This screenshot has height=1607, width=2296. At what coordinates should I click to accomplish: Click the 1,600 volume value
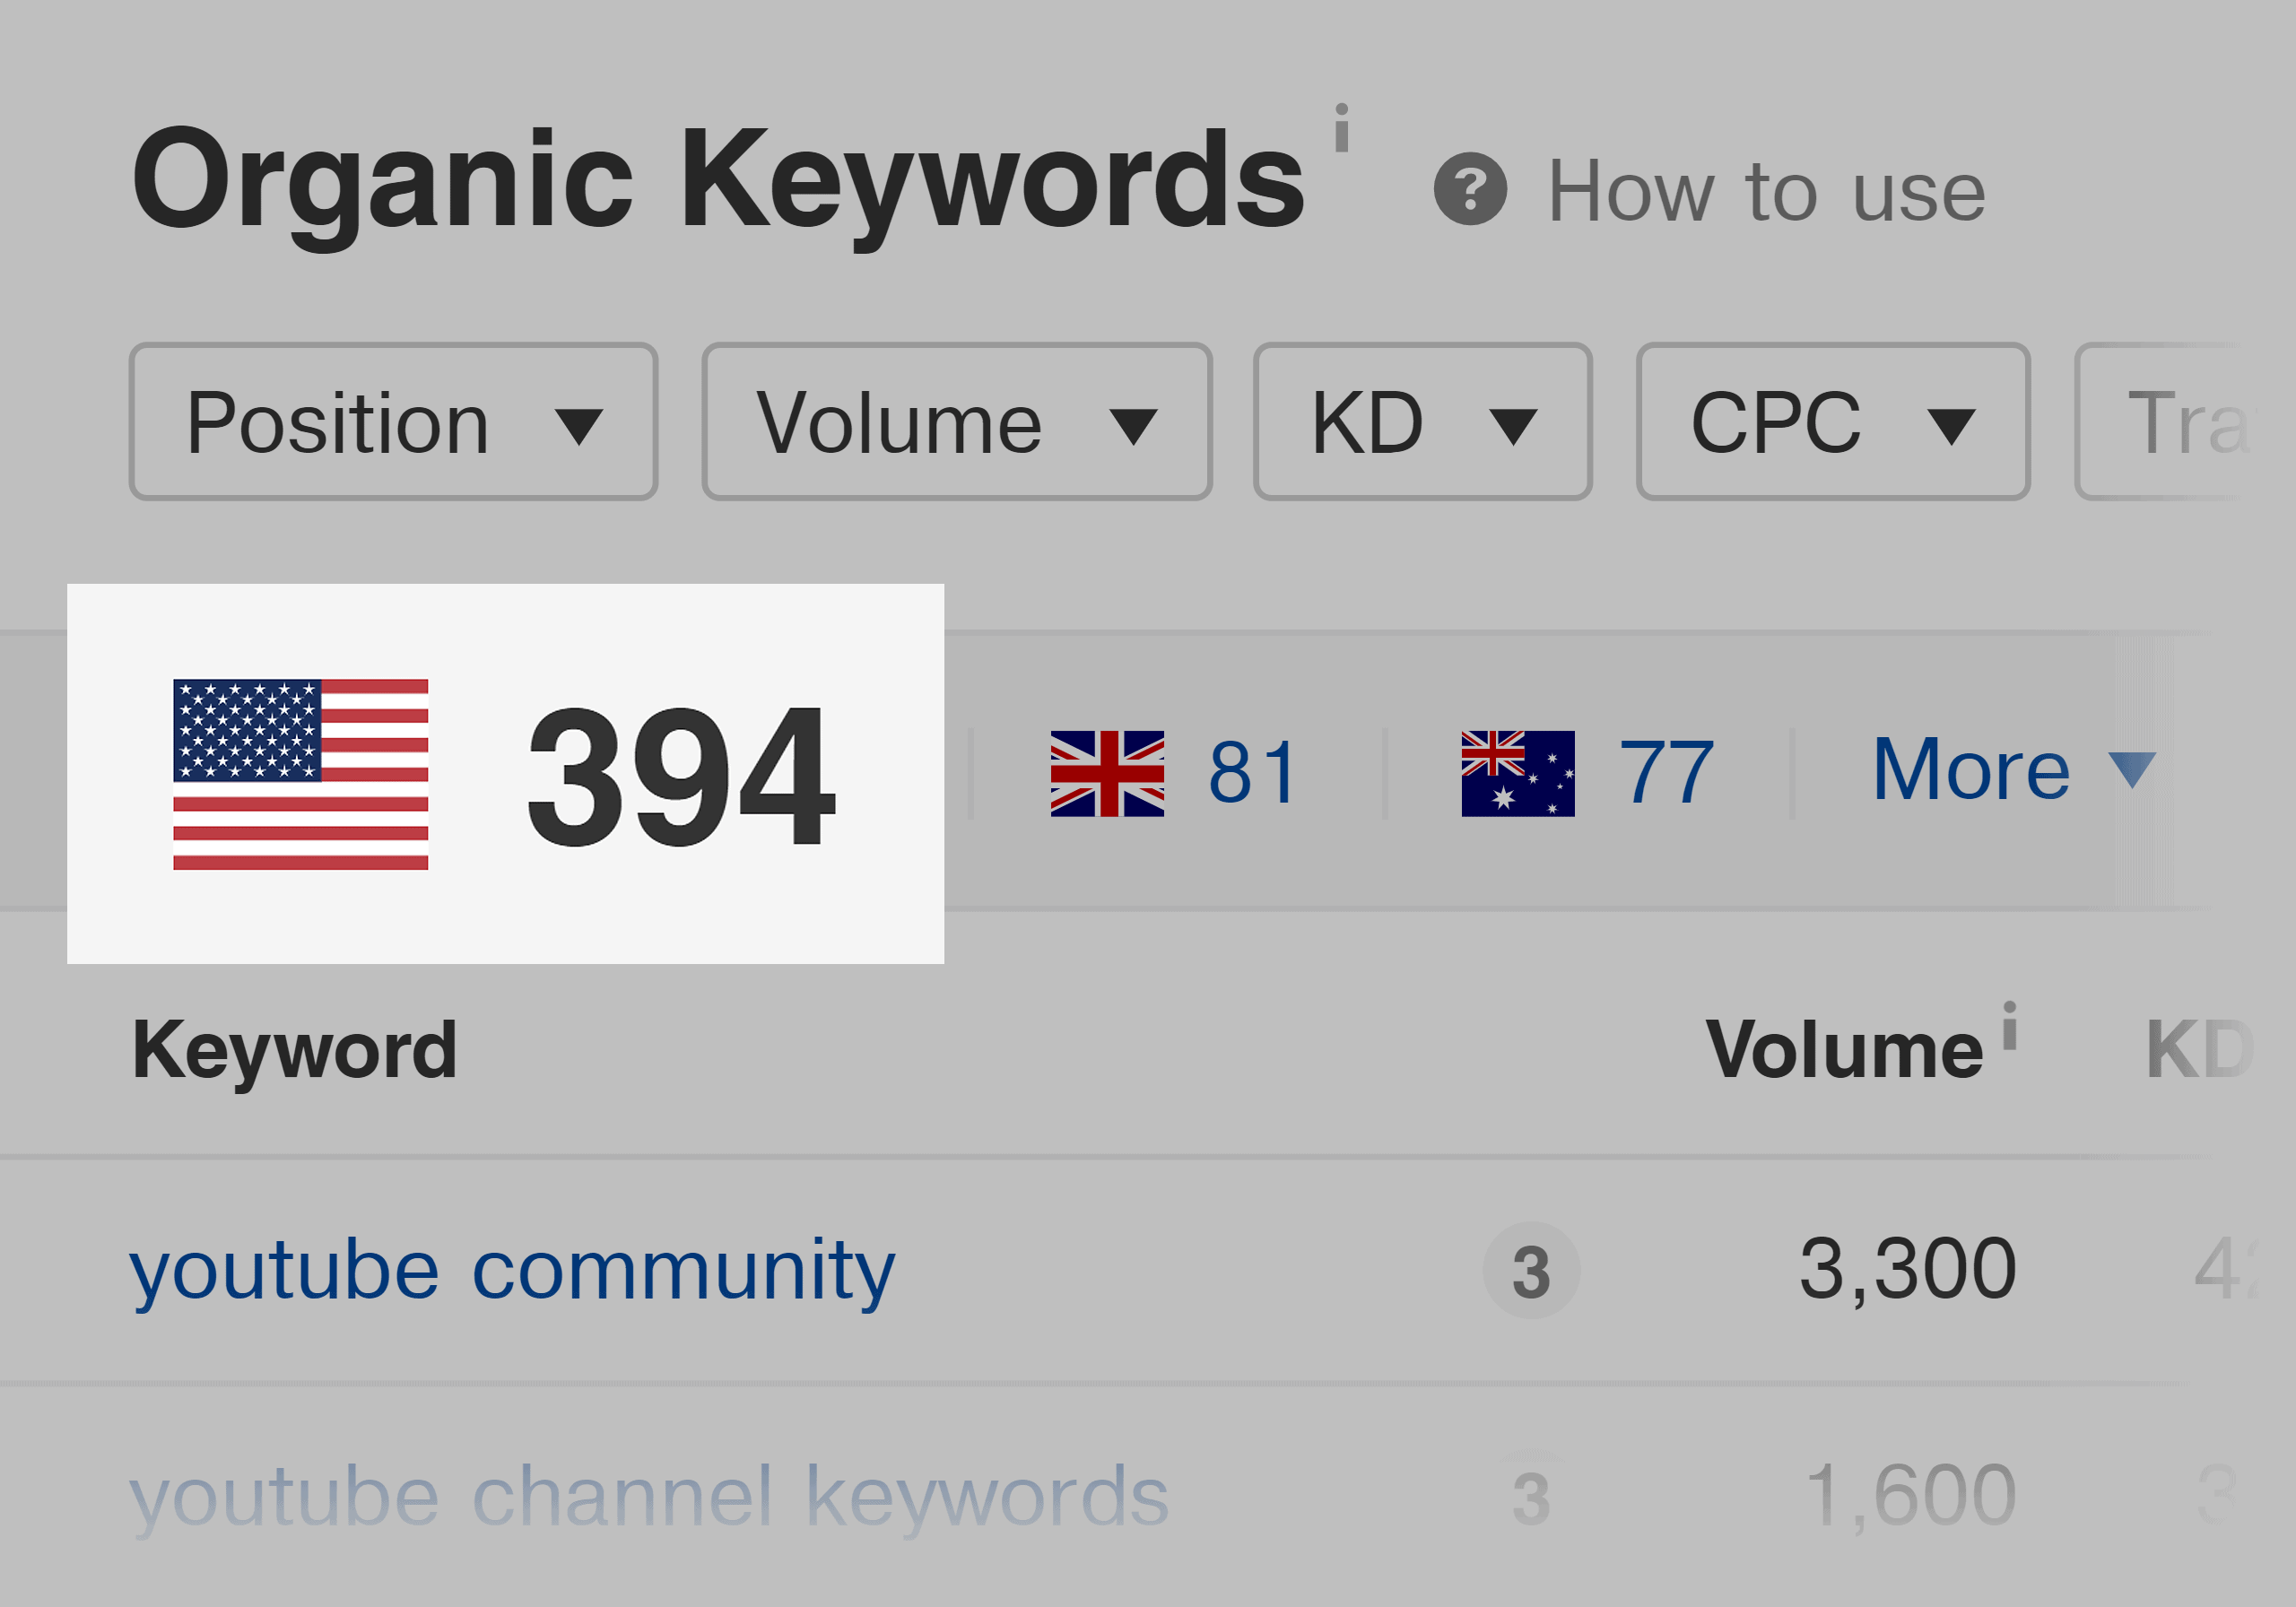click(x=1911, y=1497)
